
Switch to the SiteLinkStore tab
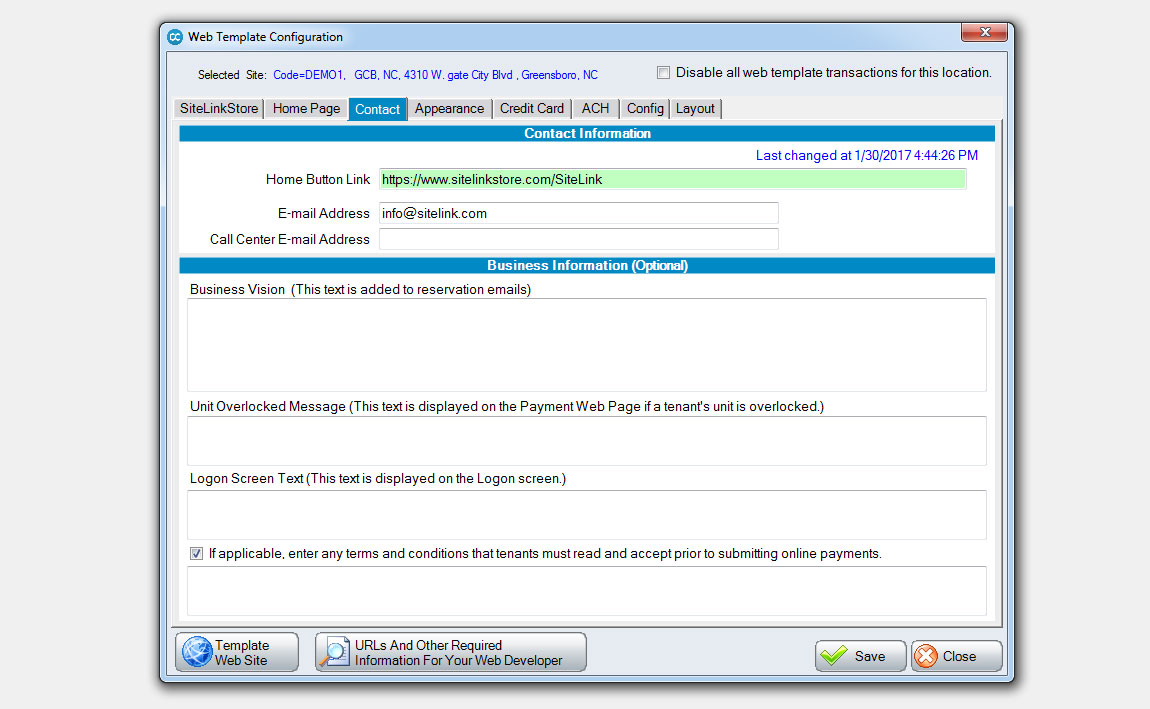[x=218, y=108]
